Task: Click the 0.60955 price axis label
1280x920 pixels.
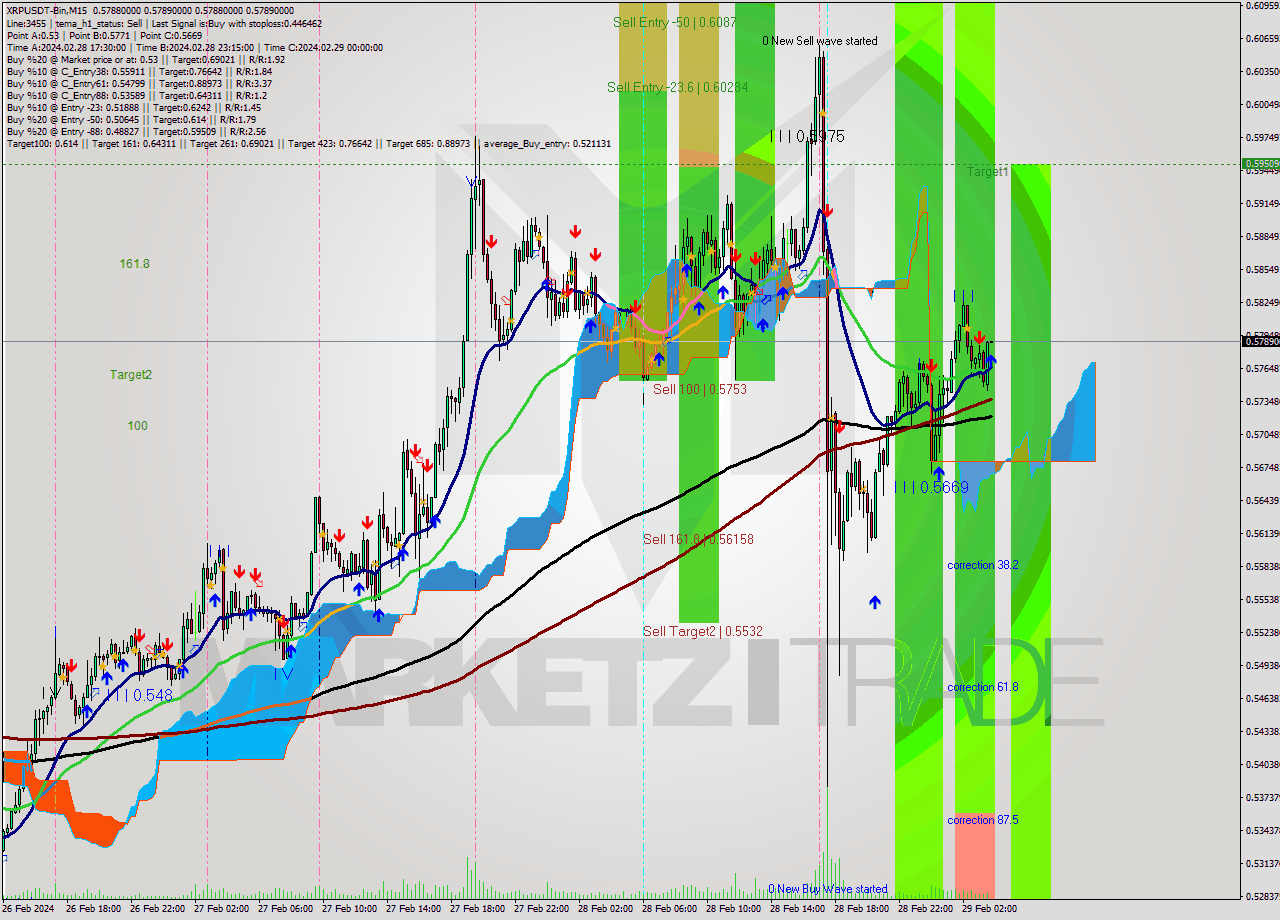Action: 1262,5
